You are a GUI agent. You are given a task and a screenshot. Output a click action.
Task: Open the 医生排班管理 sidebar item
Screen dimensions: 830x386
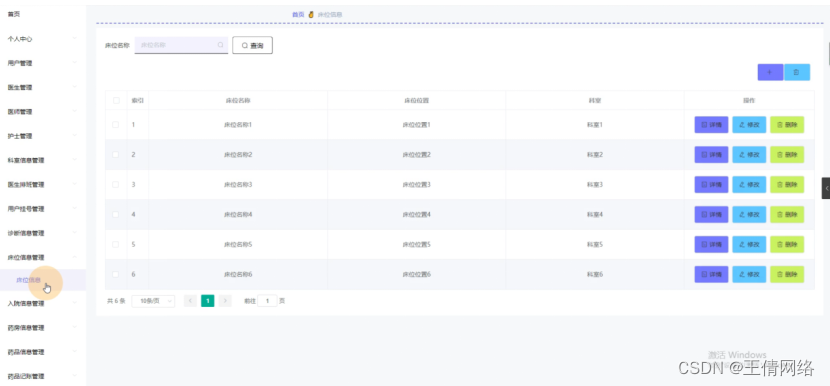pyautogui.click(x=42, y=185)
